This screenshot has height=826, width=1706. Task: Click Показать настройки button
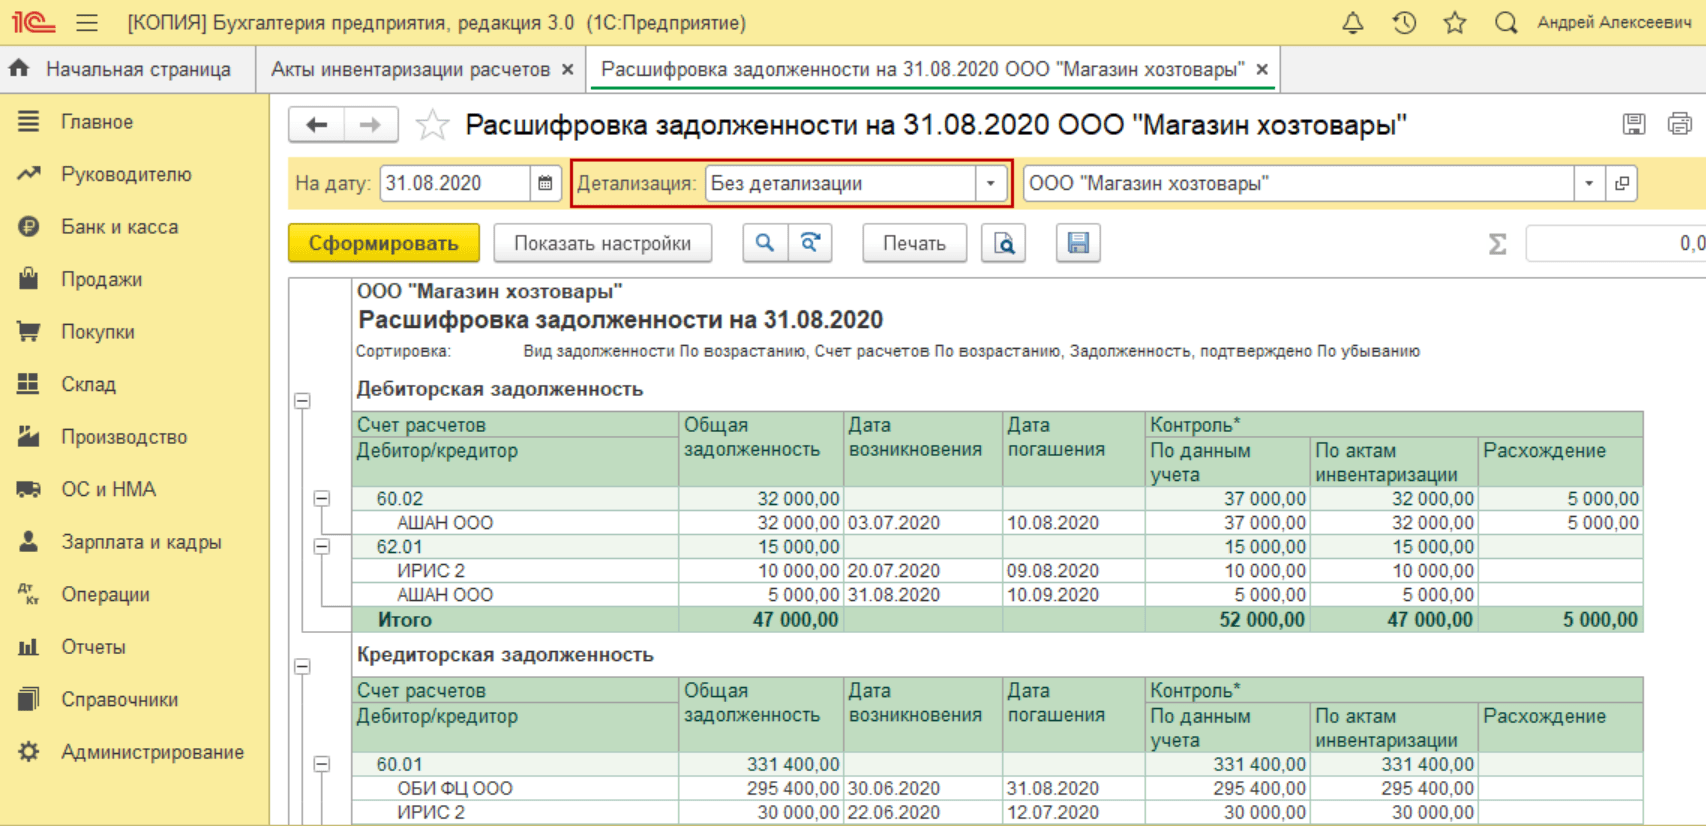point(602,243)
